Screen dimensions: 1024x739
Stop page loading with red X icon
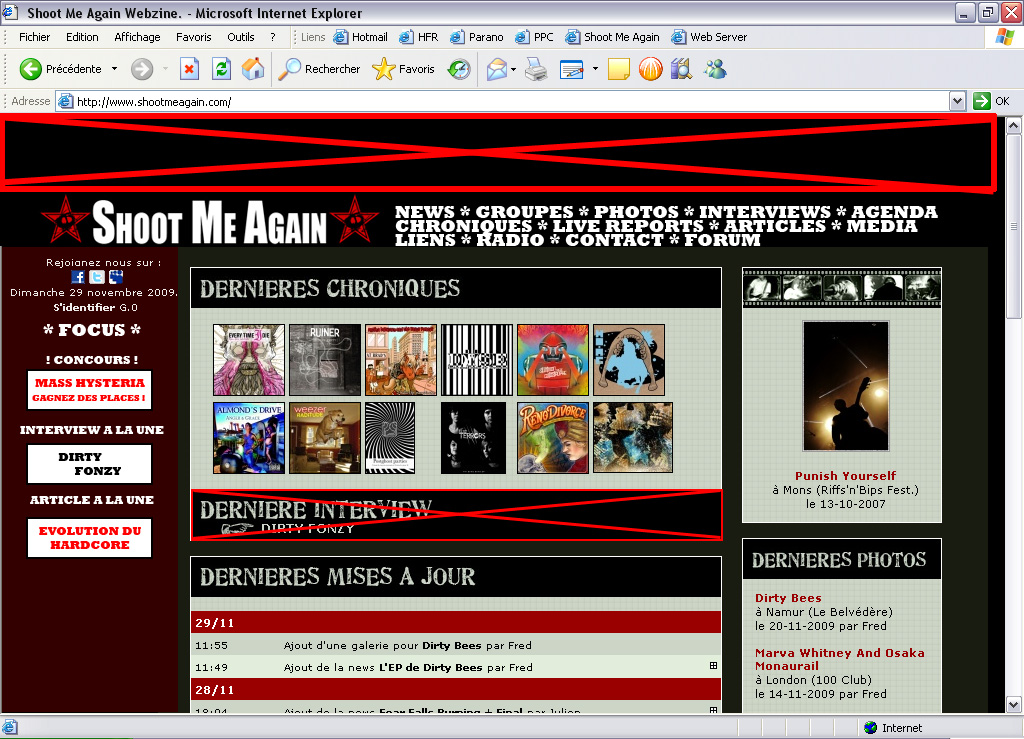tap(189, 69)
